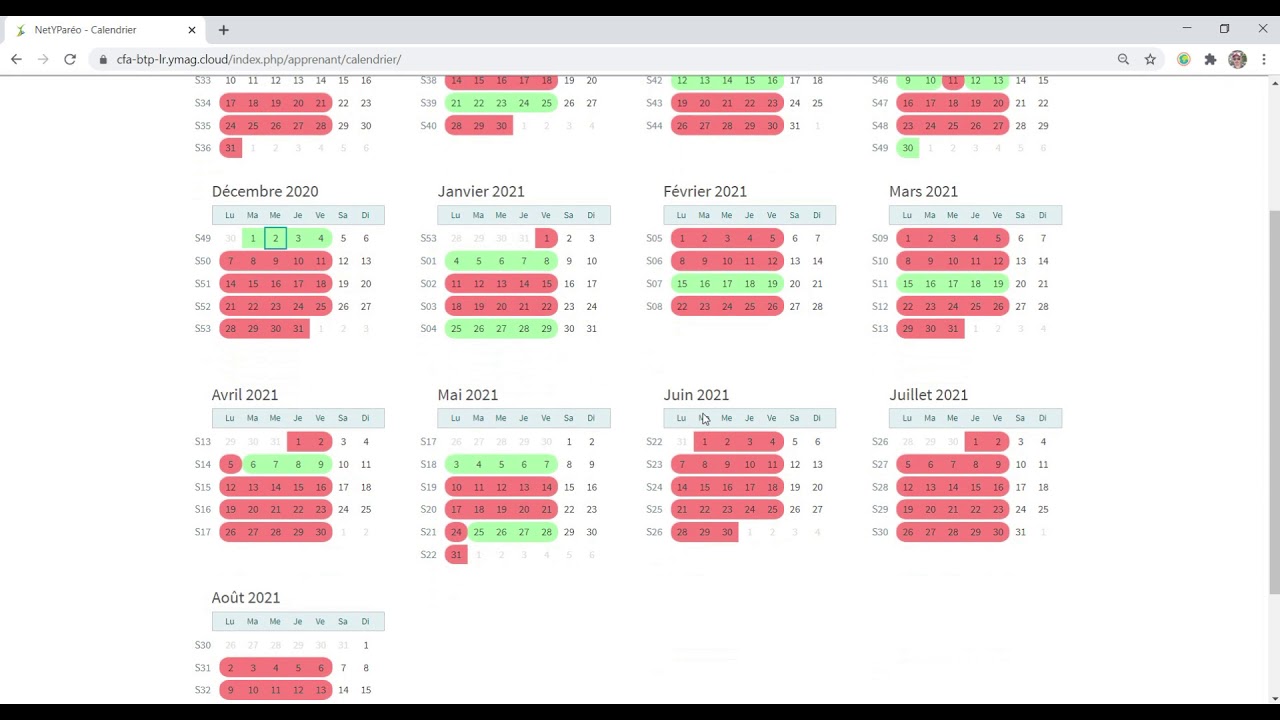Select day 17 in Février 2021
The image size is (1280, 720).
pos(727,284)
